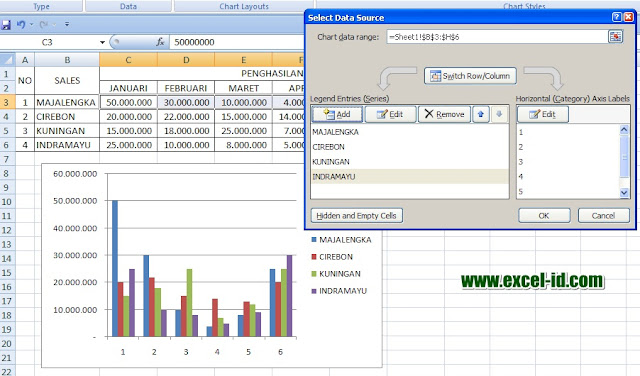Click KUNINGAN green legend entry in chart
Viewport: 640px width, 376px height.
pos(336,274)
